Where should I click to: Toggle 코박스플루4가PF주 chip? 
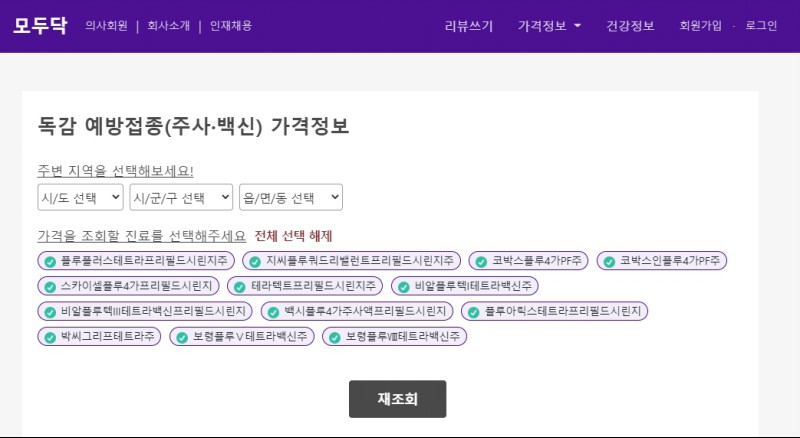528,261
